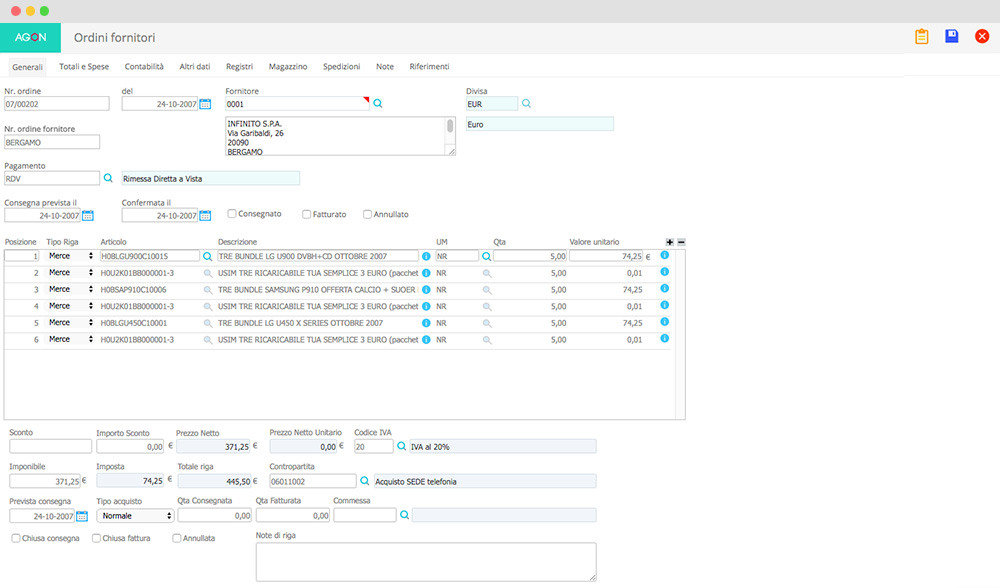The width and height of the screenshot is (1000, 588).
Task: Open calendar for Prevista consegna field
Action: (82, 516)
